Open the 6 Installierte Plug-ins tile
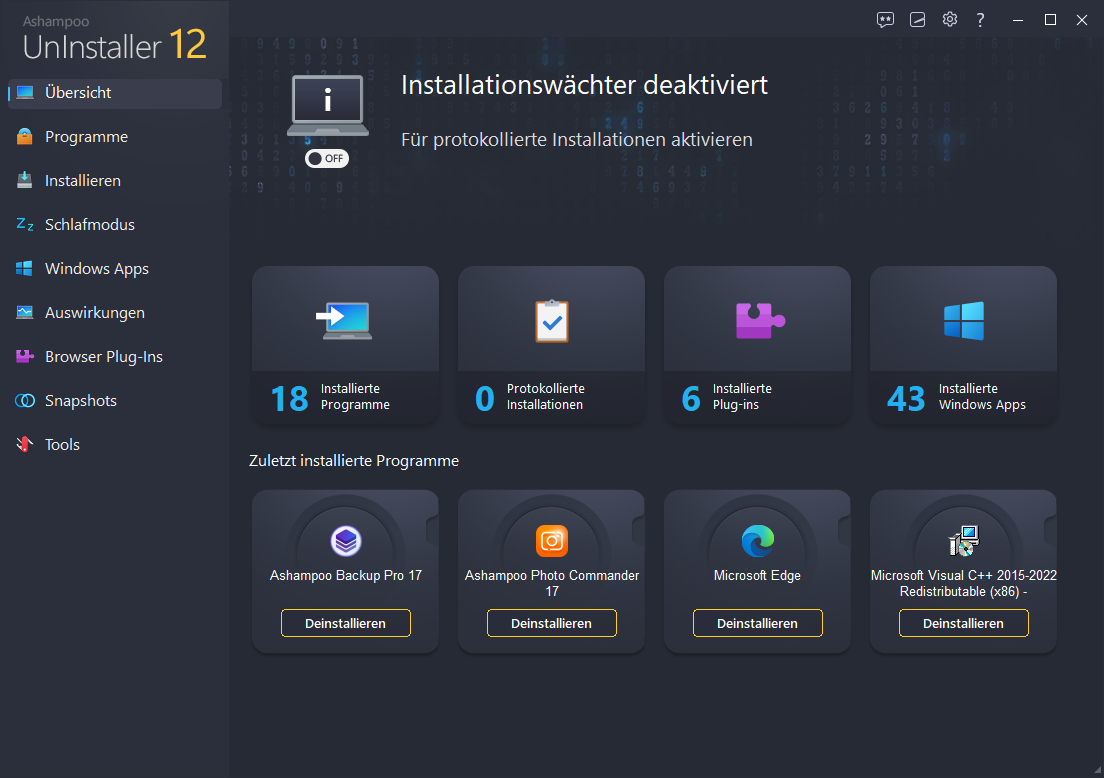Screen dimensions: 1104x778 (x=758, y=346)
